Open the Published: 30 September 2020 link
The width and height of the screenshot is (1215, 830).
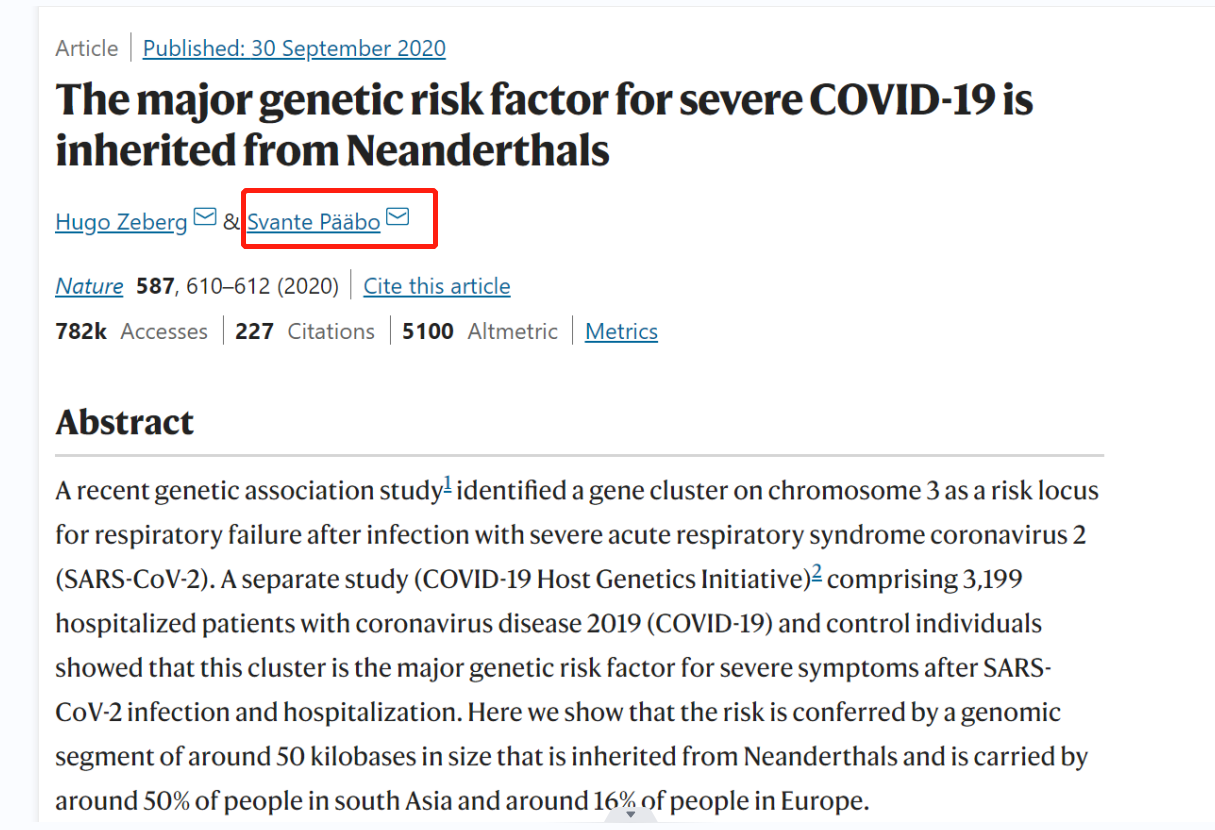(x=294, y=48)
